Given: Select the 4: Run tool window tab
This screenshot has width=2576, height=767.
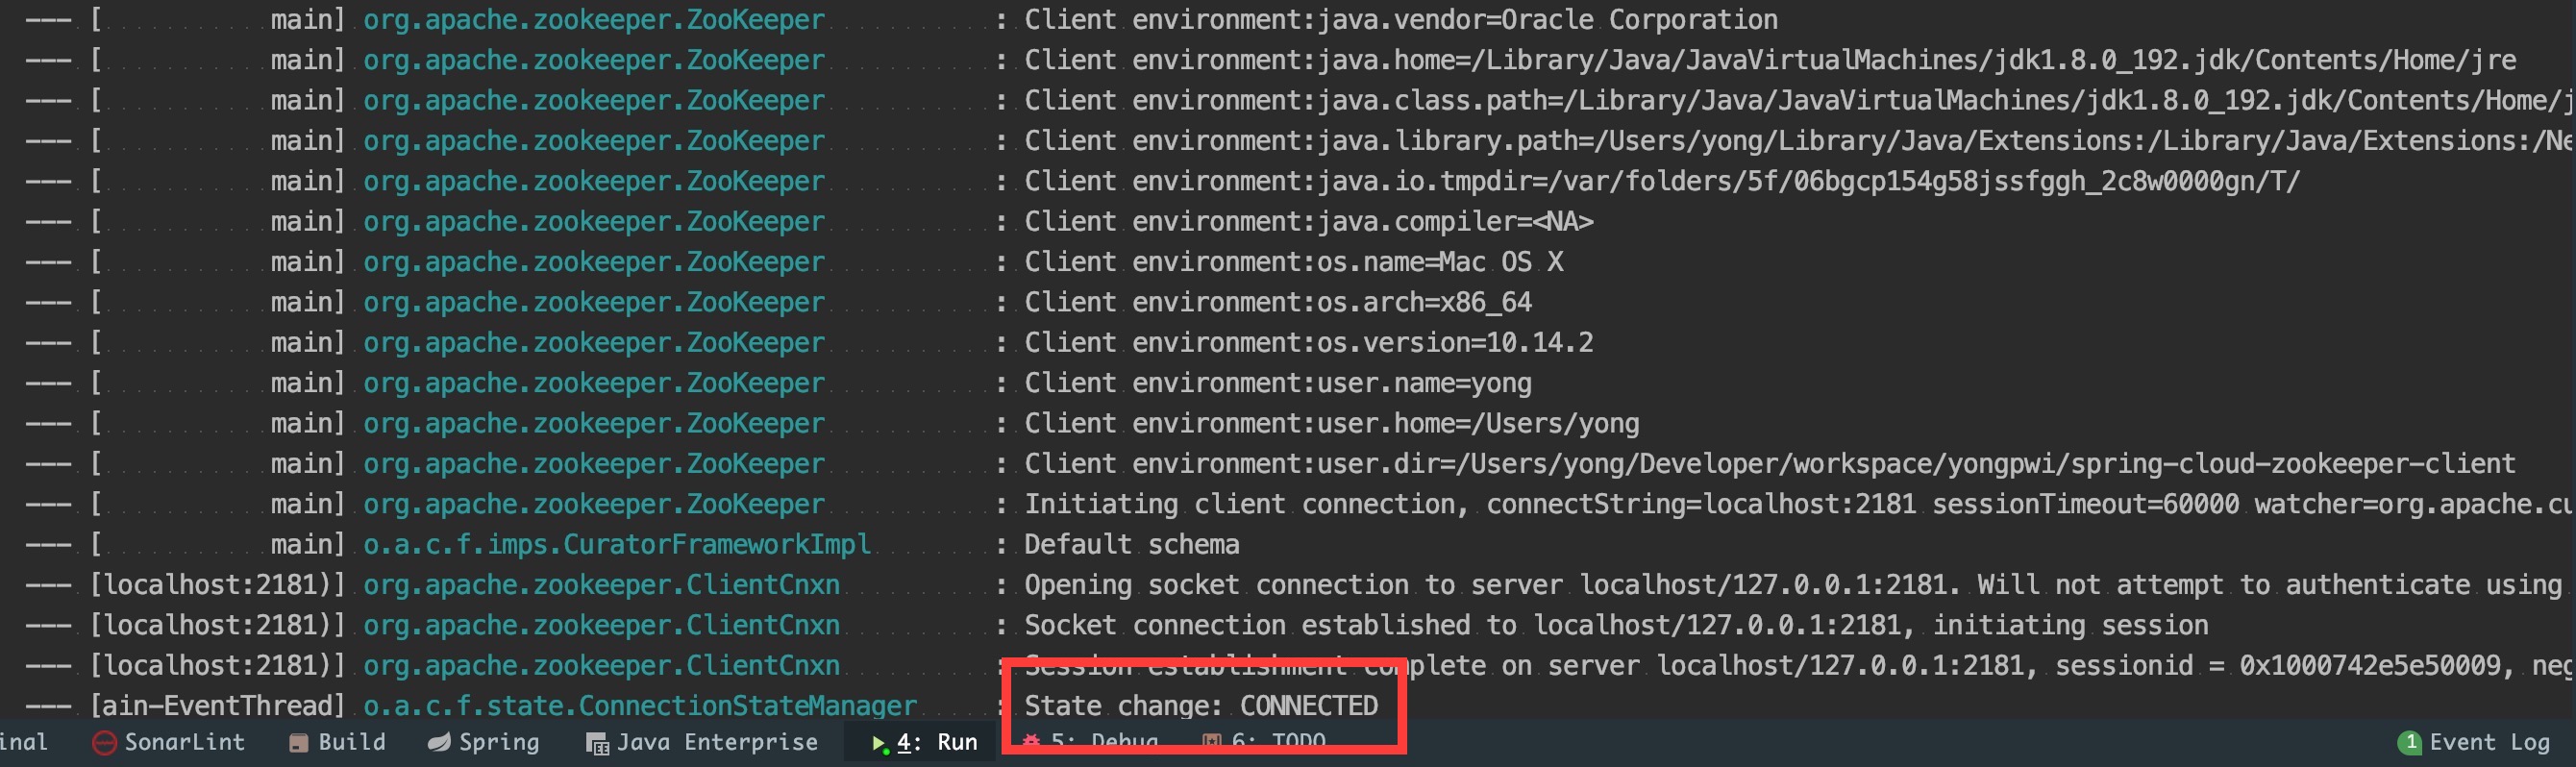Looking at the screenshot, I should coord(924,742).
